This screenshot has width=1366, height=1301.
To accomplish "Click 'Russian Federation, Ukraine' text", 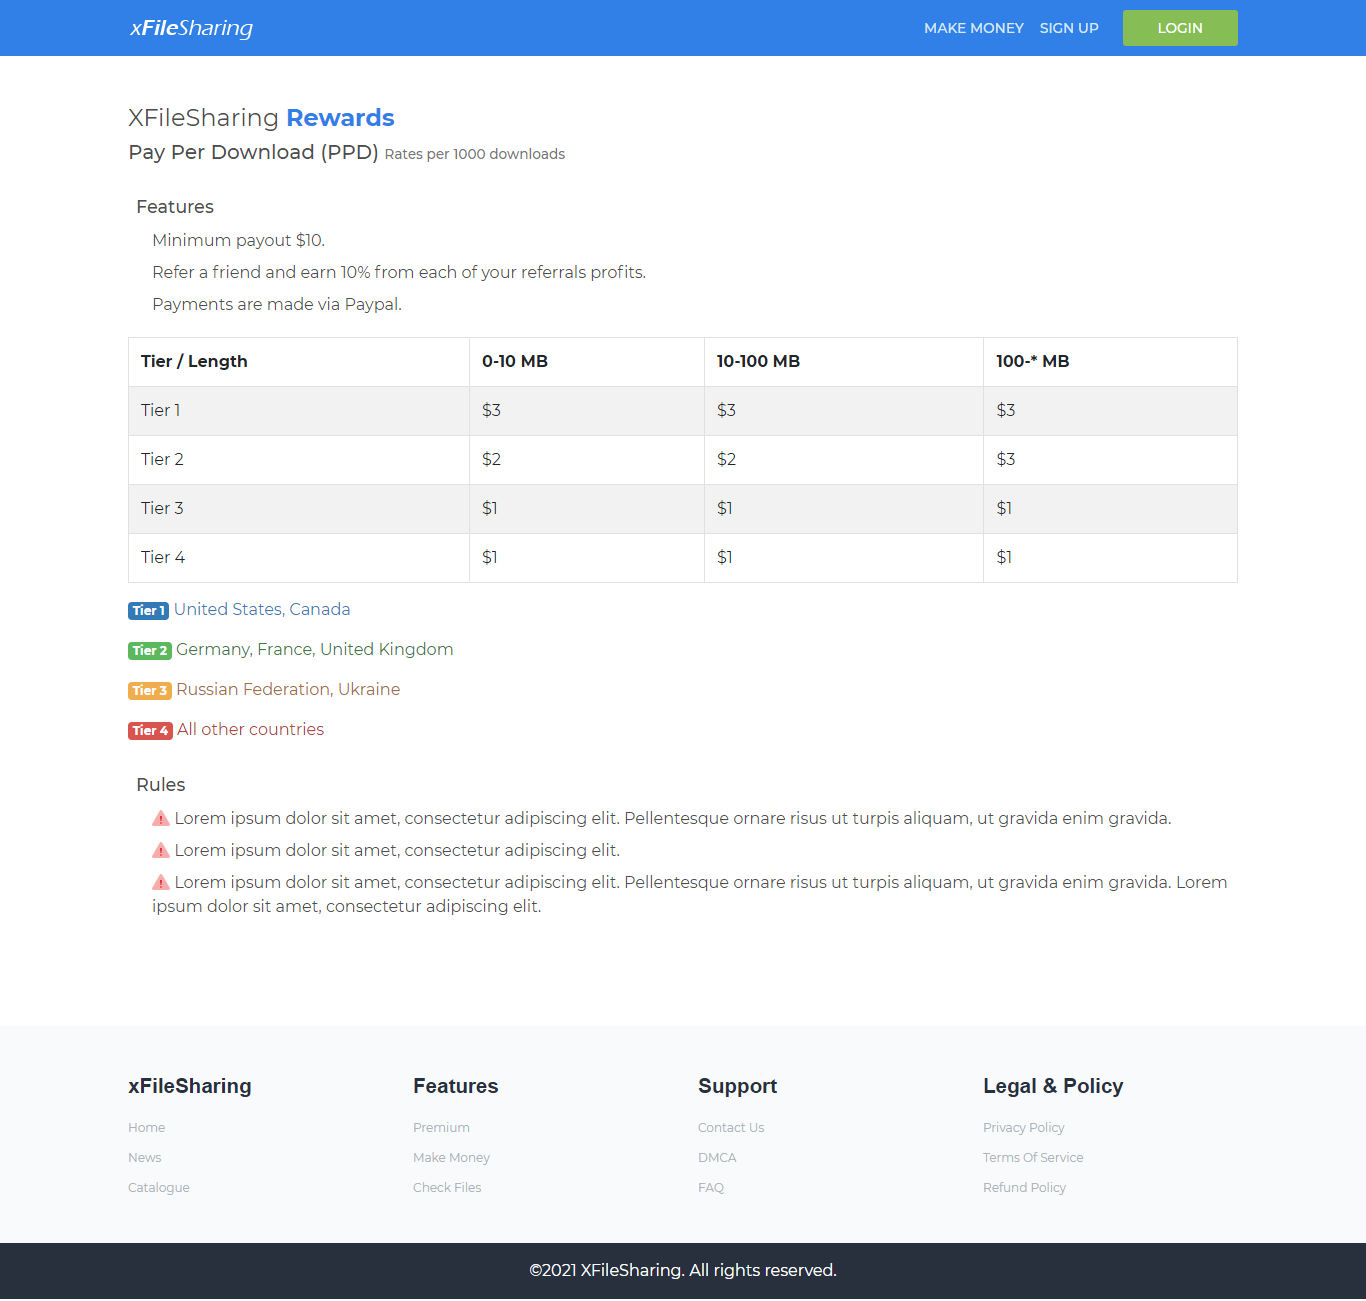I will tap(288, 689).
